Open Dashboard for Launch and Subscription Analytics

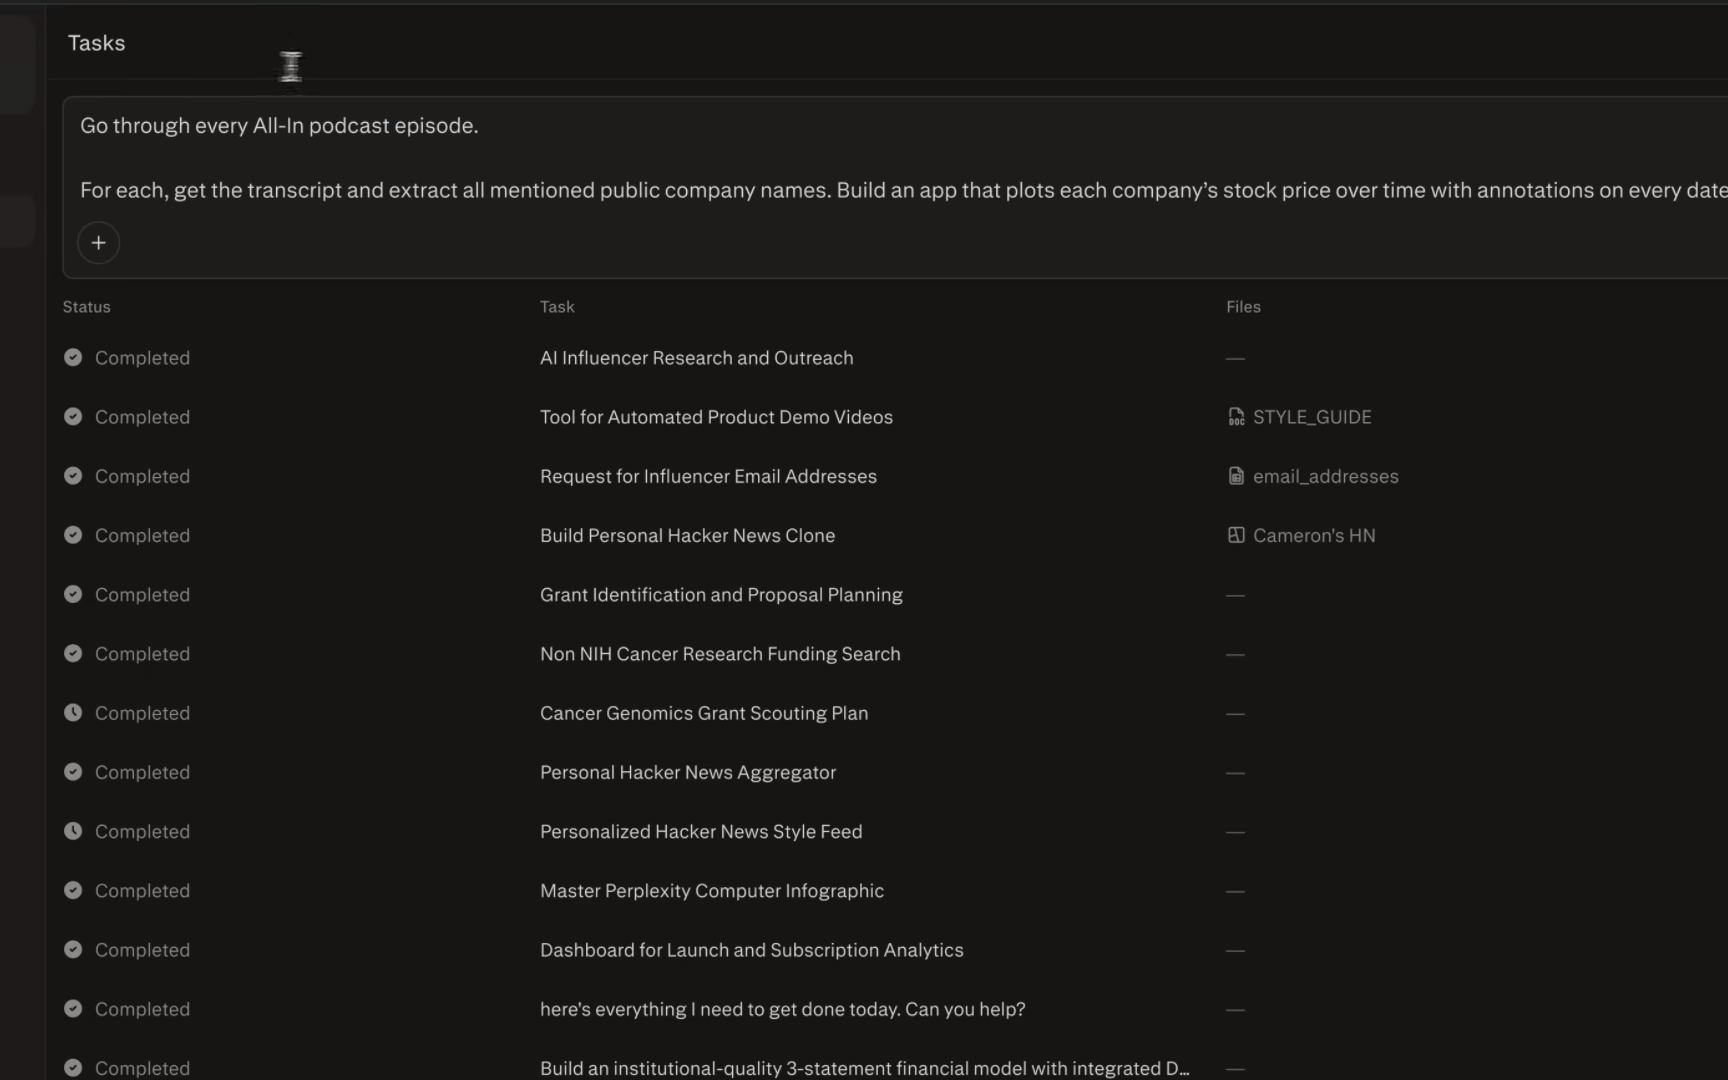tap(752, 950)
